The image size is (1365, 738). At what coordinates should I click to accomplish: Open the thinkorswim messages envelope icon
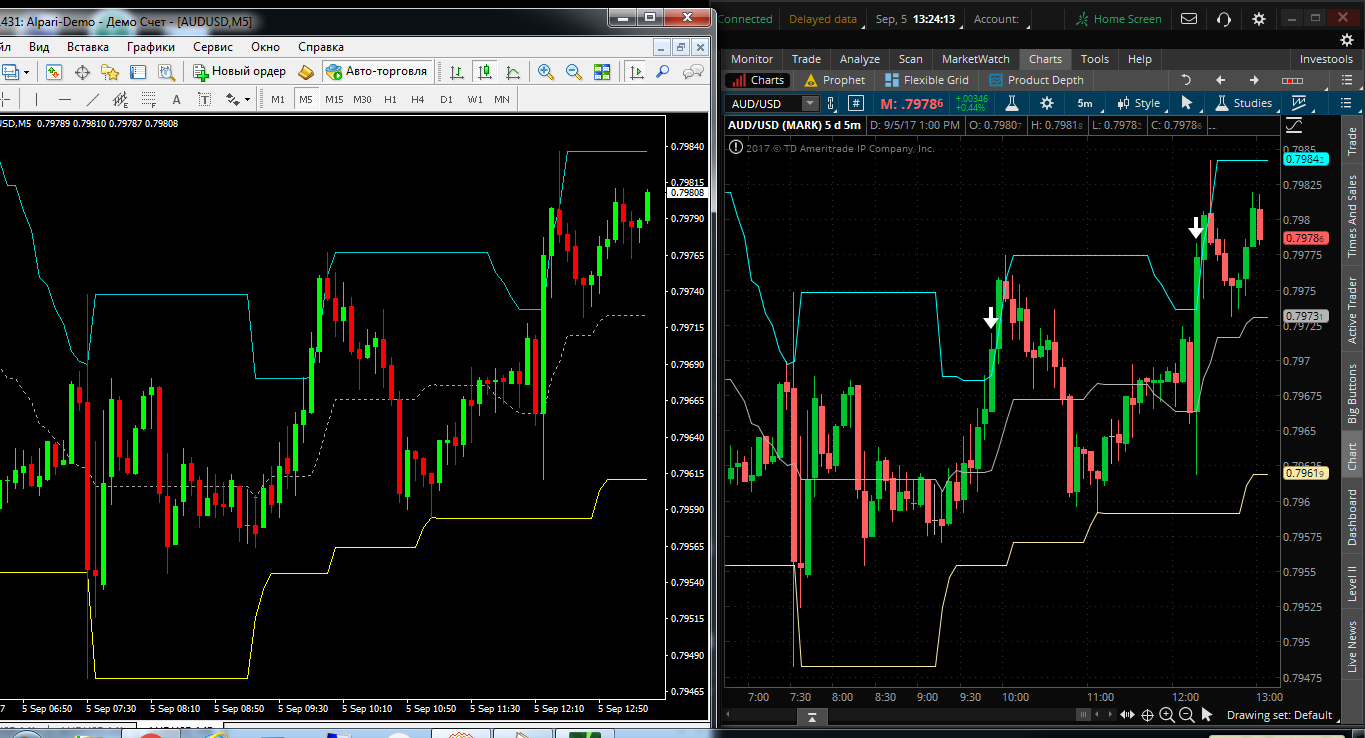pos(1189,19)
